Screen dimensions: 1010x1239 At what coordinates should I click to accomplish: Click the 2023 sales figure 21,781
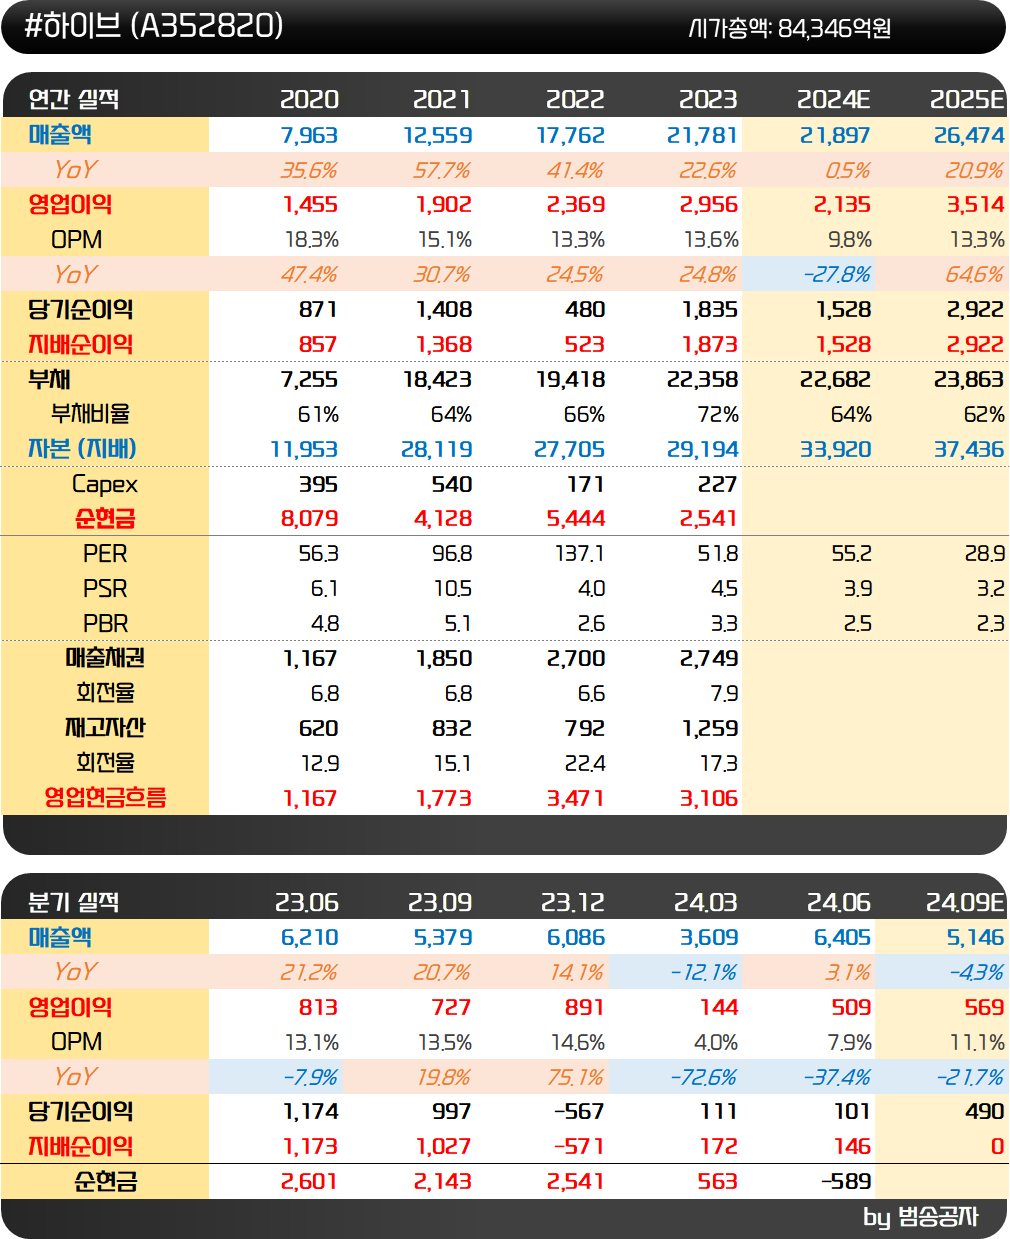(x=703, y=135)
